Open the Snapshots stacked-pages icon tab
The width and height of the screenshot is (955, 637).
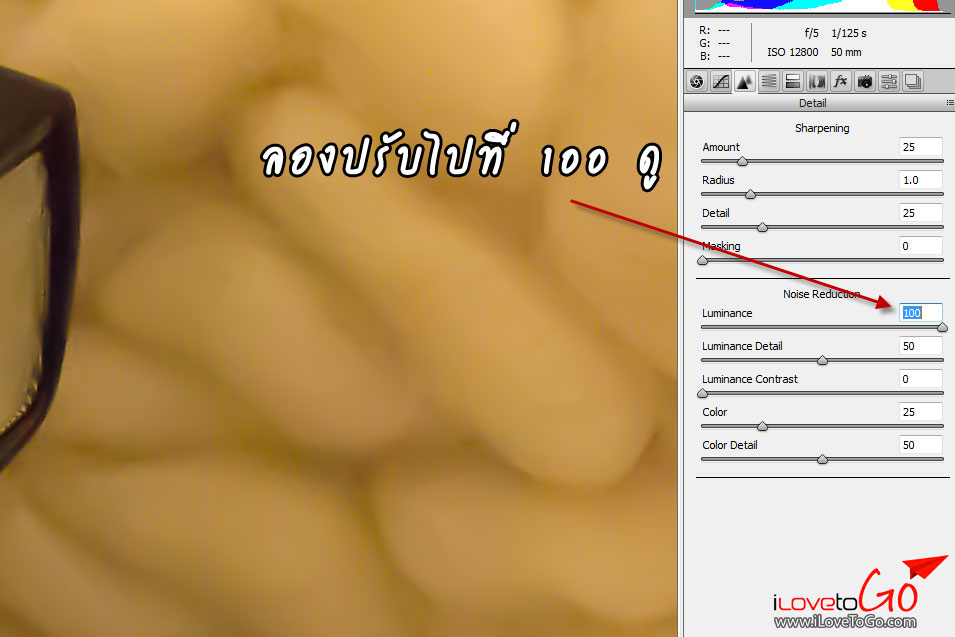(x=913, y=81)
